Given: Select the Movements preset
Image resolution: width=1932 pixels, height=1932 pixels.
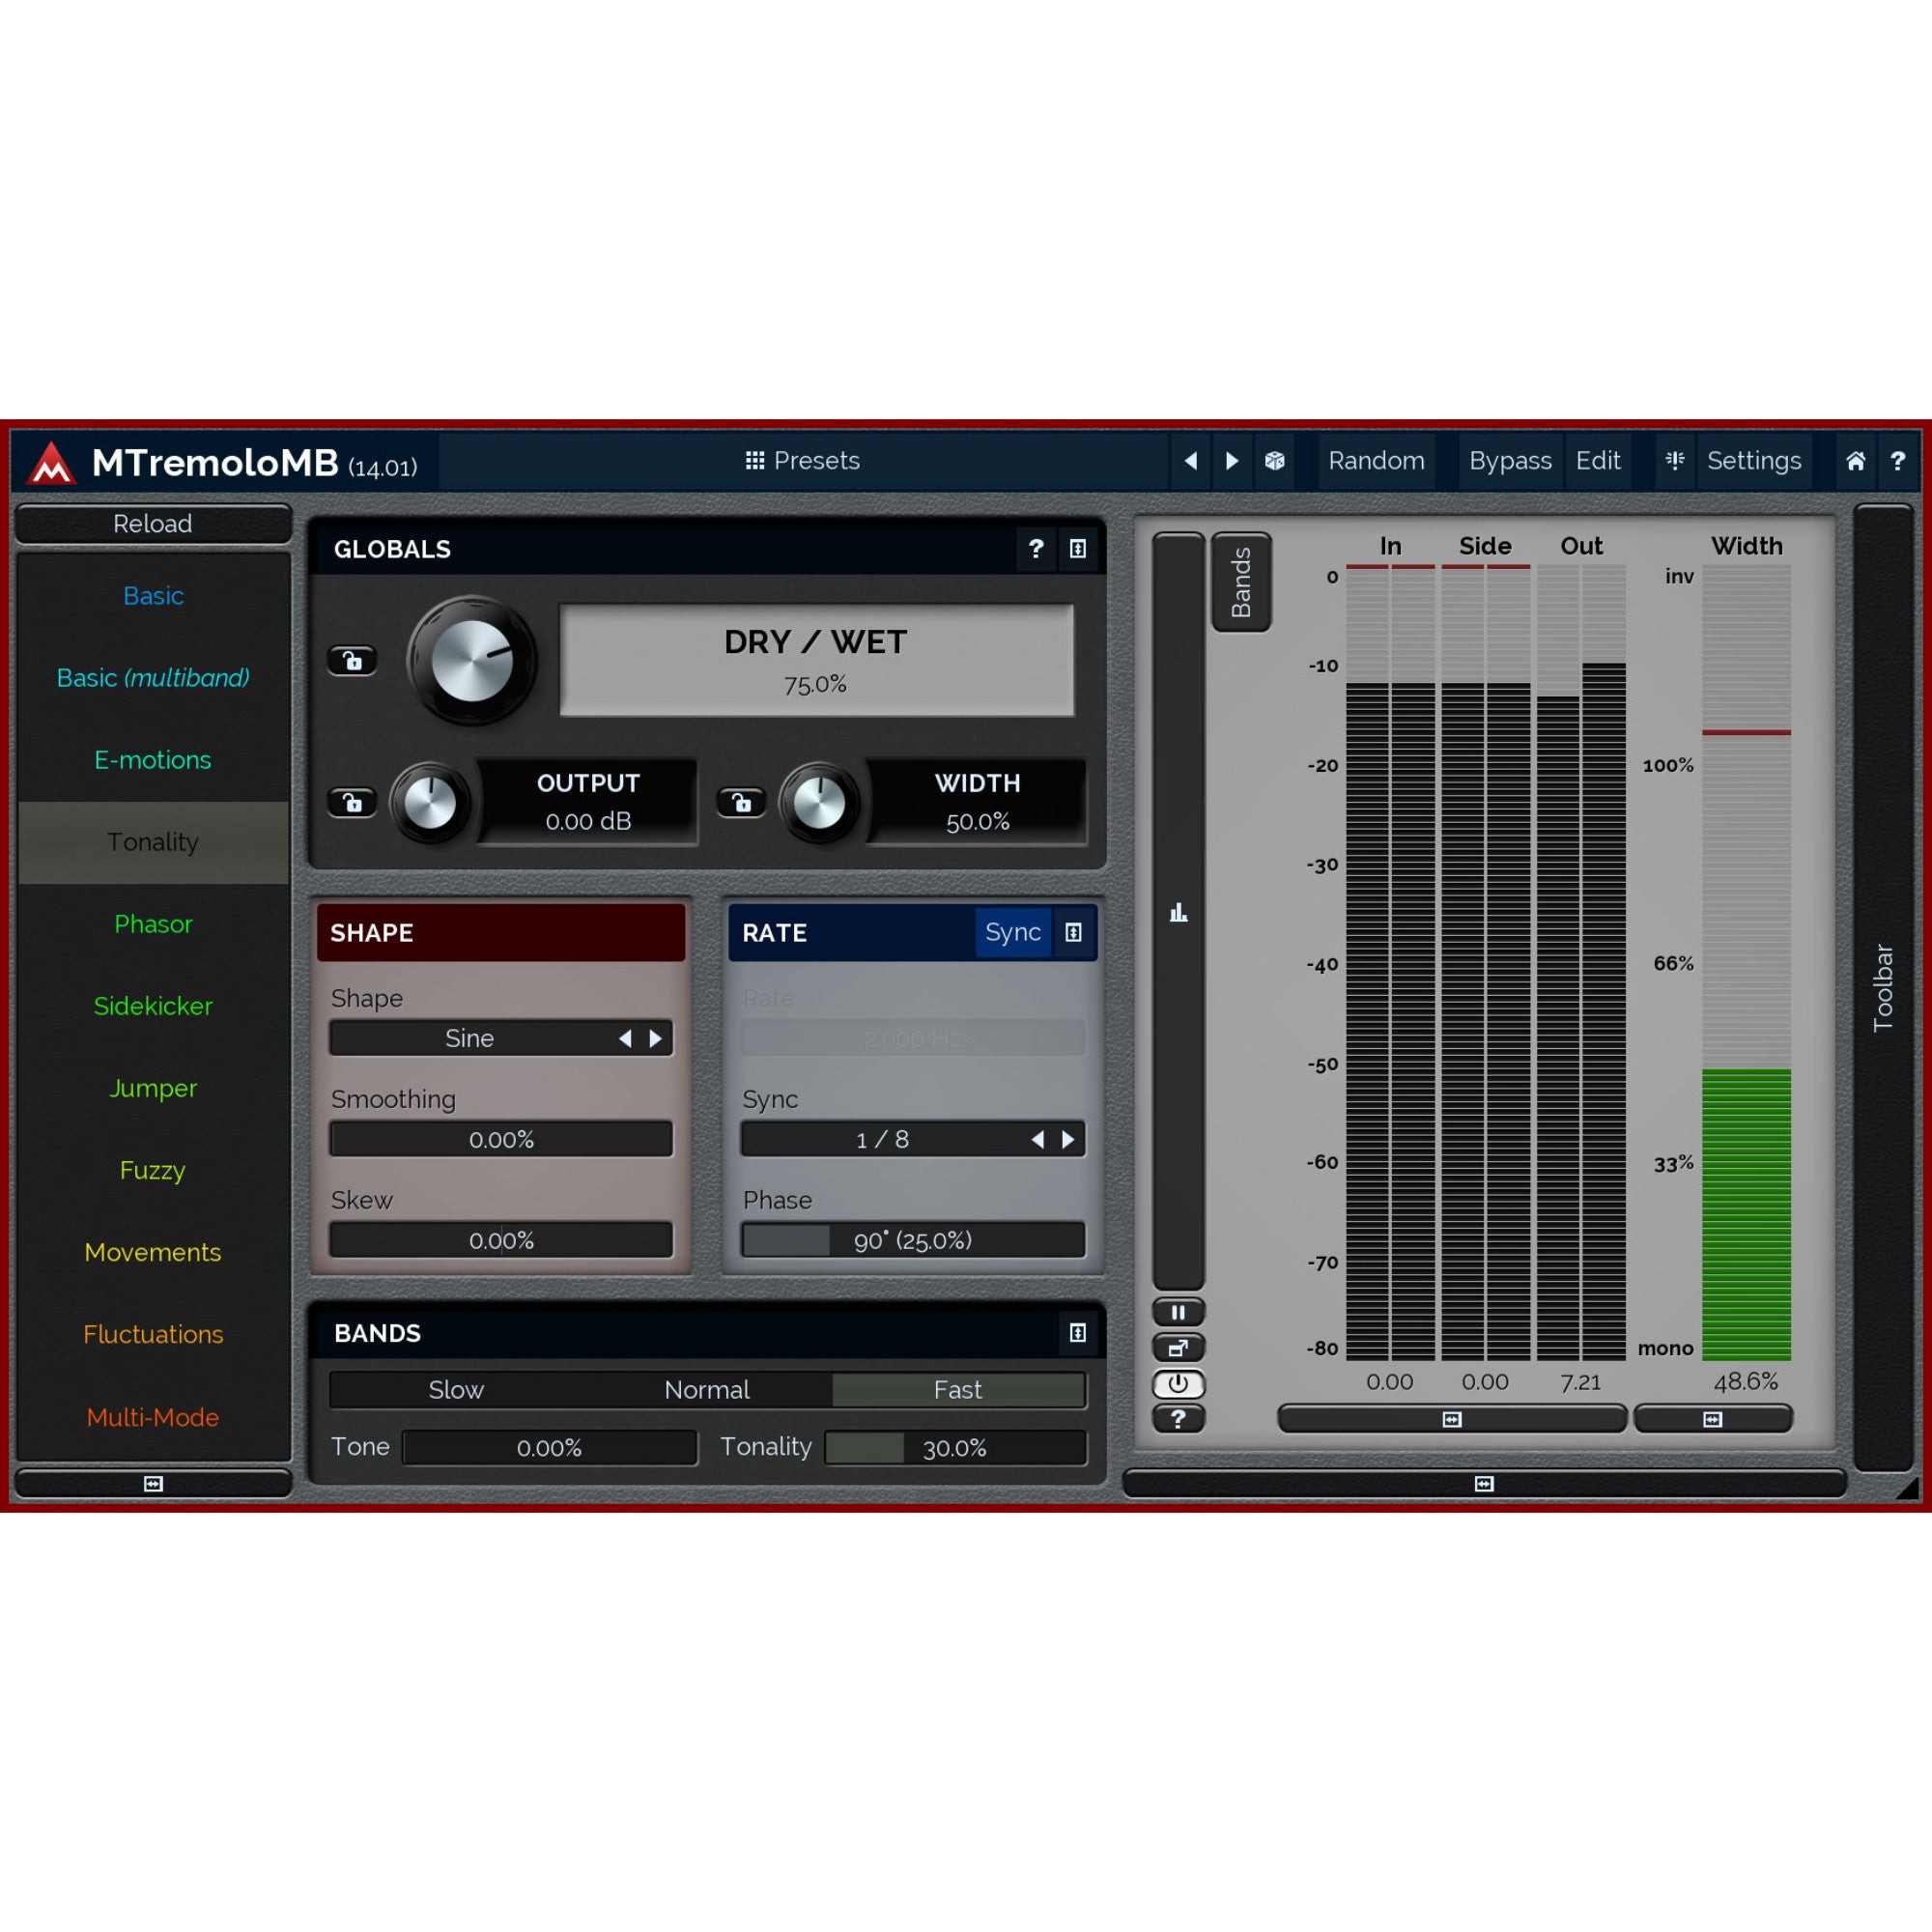Looking at the screenshot, I should 153,1252.
